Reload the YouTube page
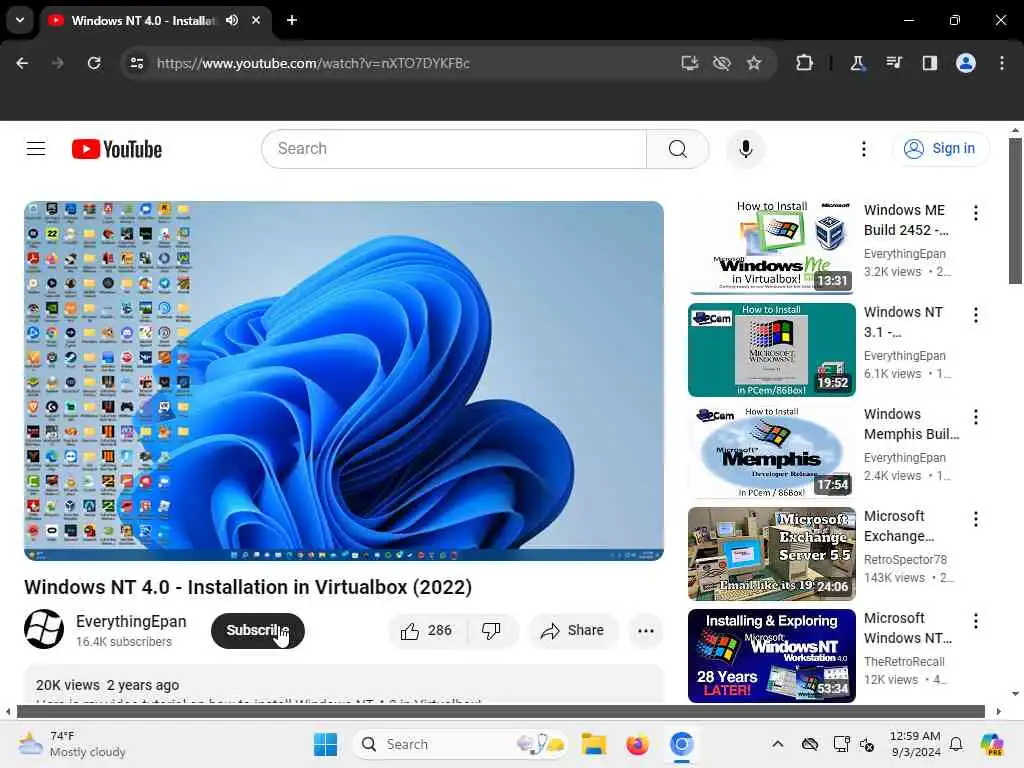The width and height of the screenshot is (1024, 768). click(x=94, y=63)
